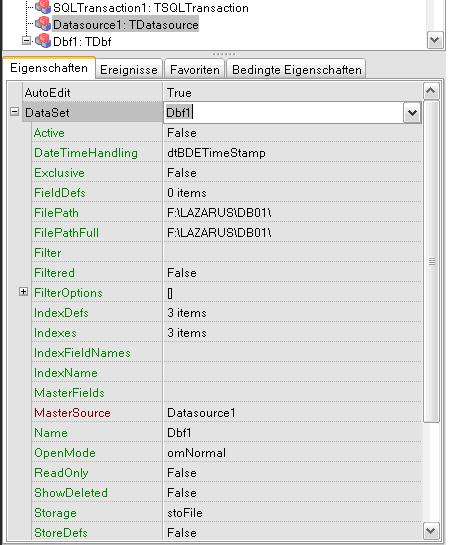Open the Favoriten tab
This screenshot has width=452, height=545.
point(195,70)
